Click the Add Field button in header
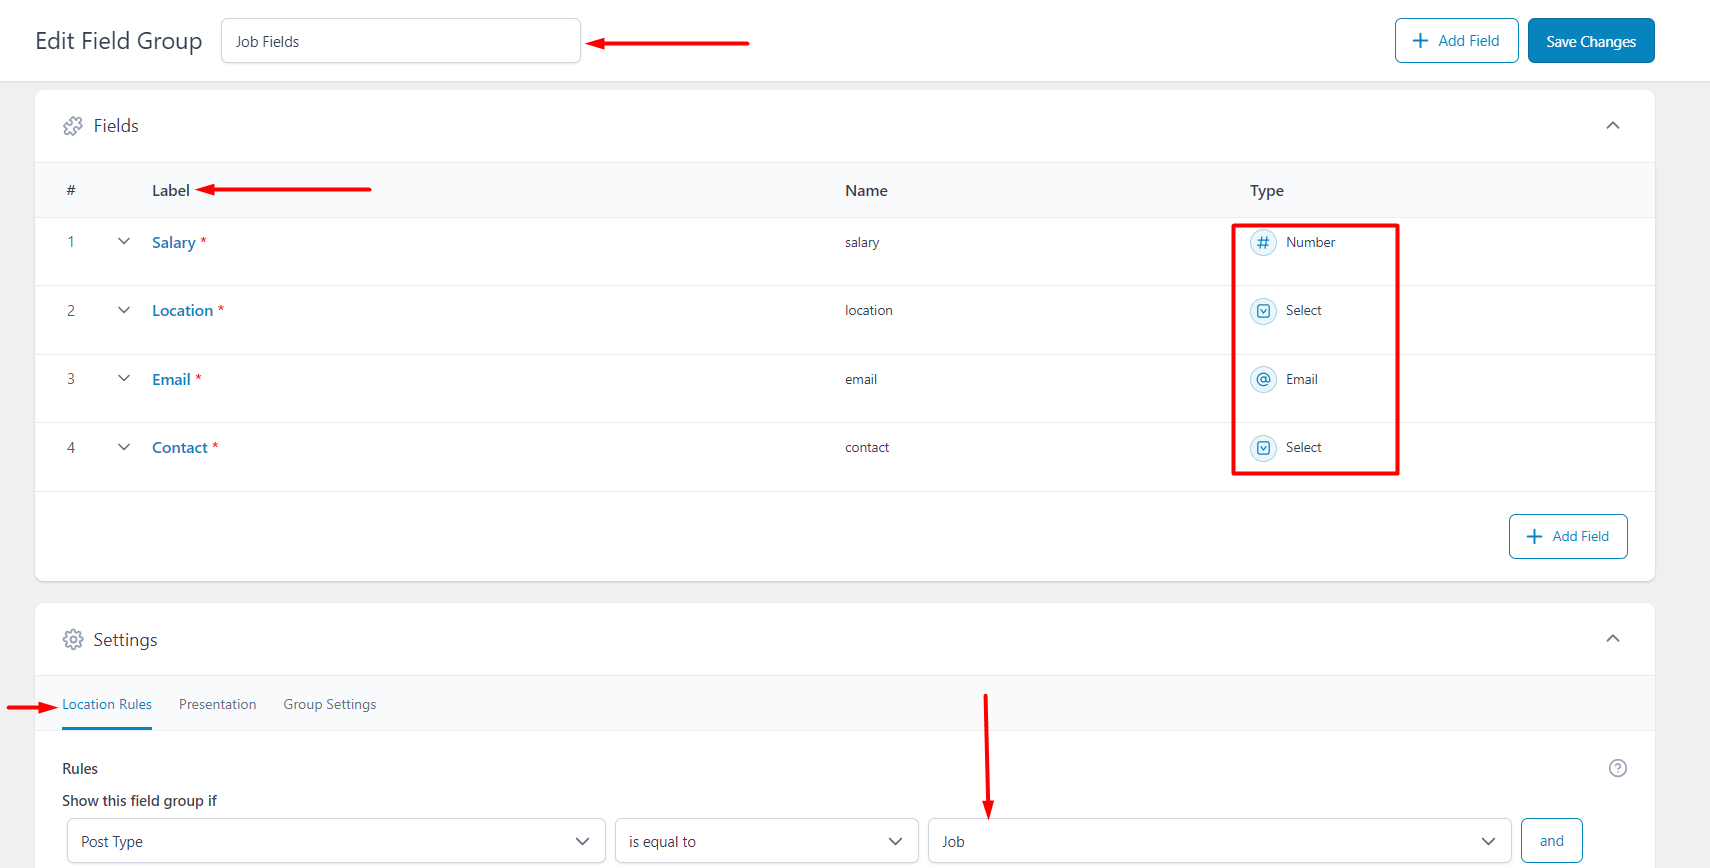This screenshot has width=1710, height=868. point(1456,41)
